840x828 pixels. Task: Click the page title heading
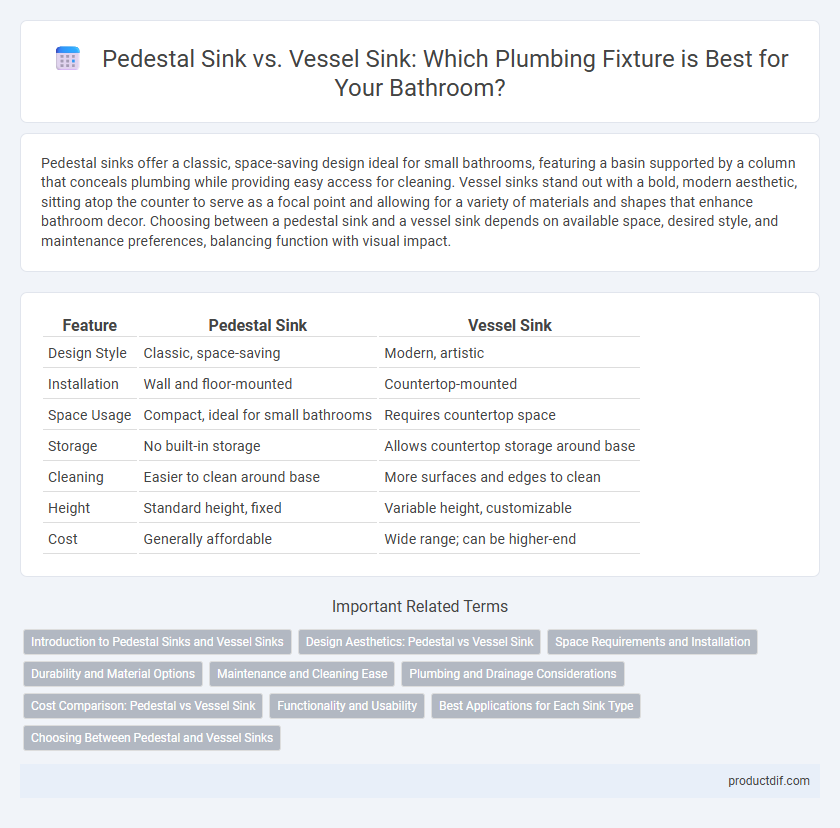[445, 73]
